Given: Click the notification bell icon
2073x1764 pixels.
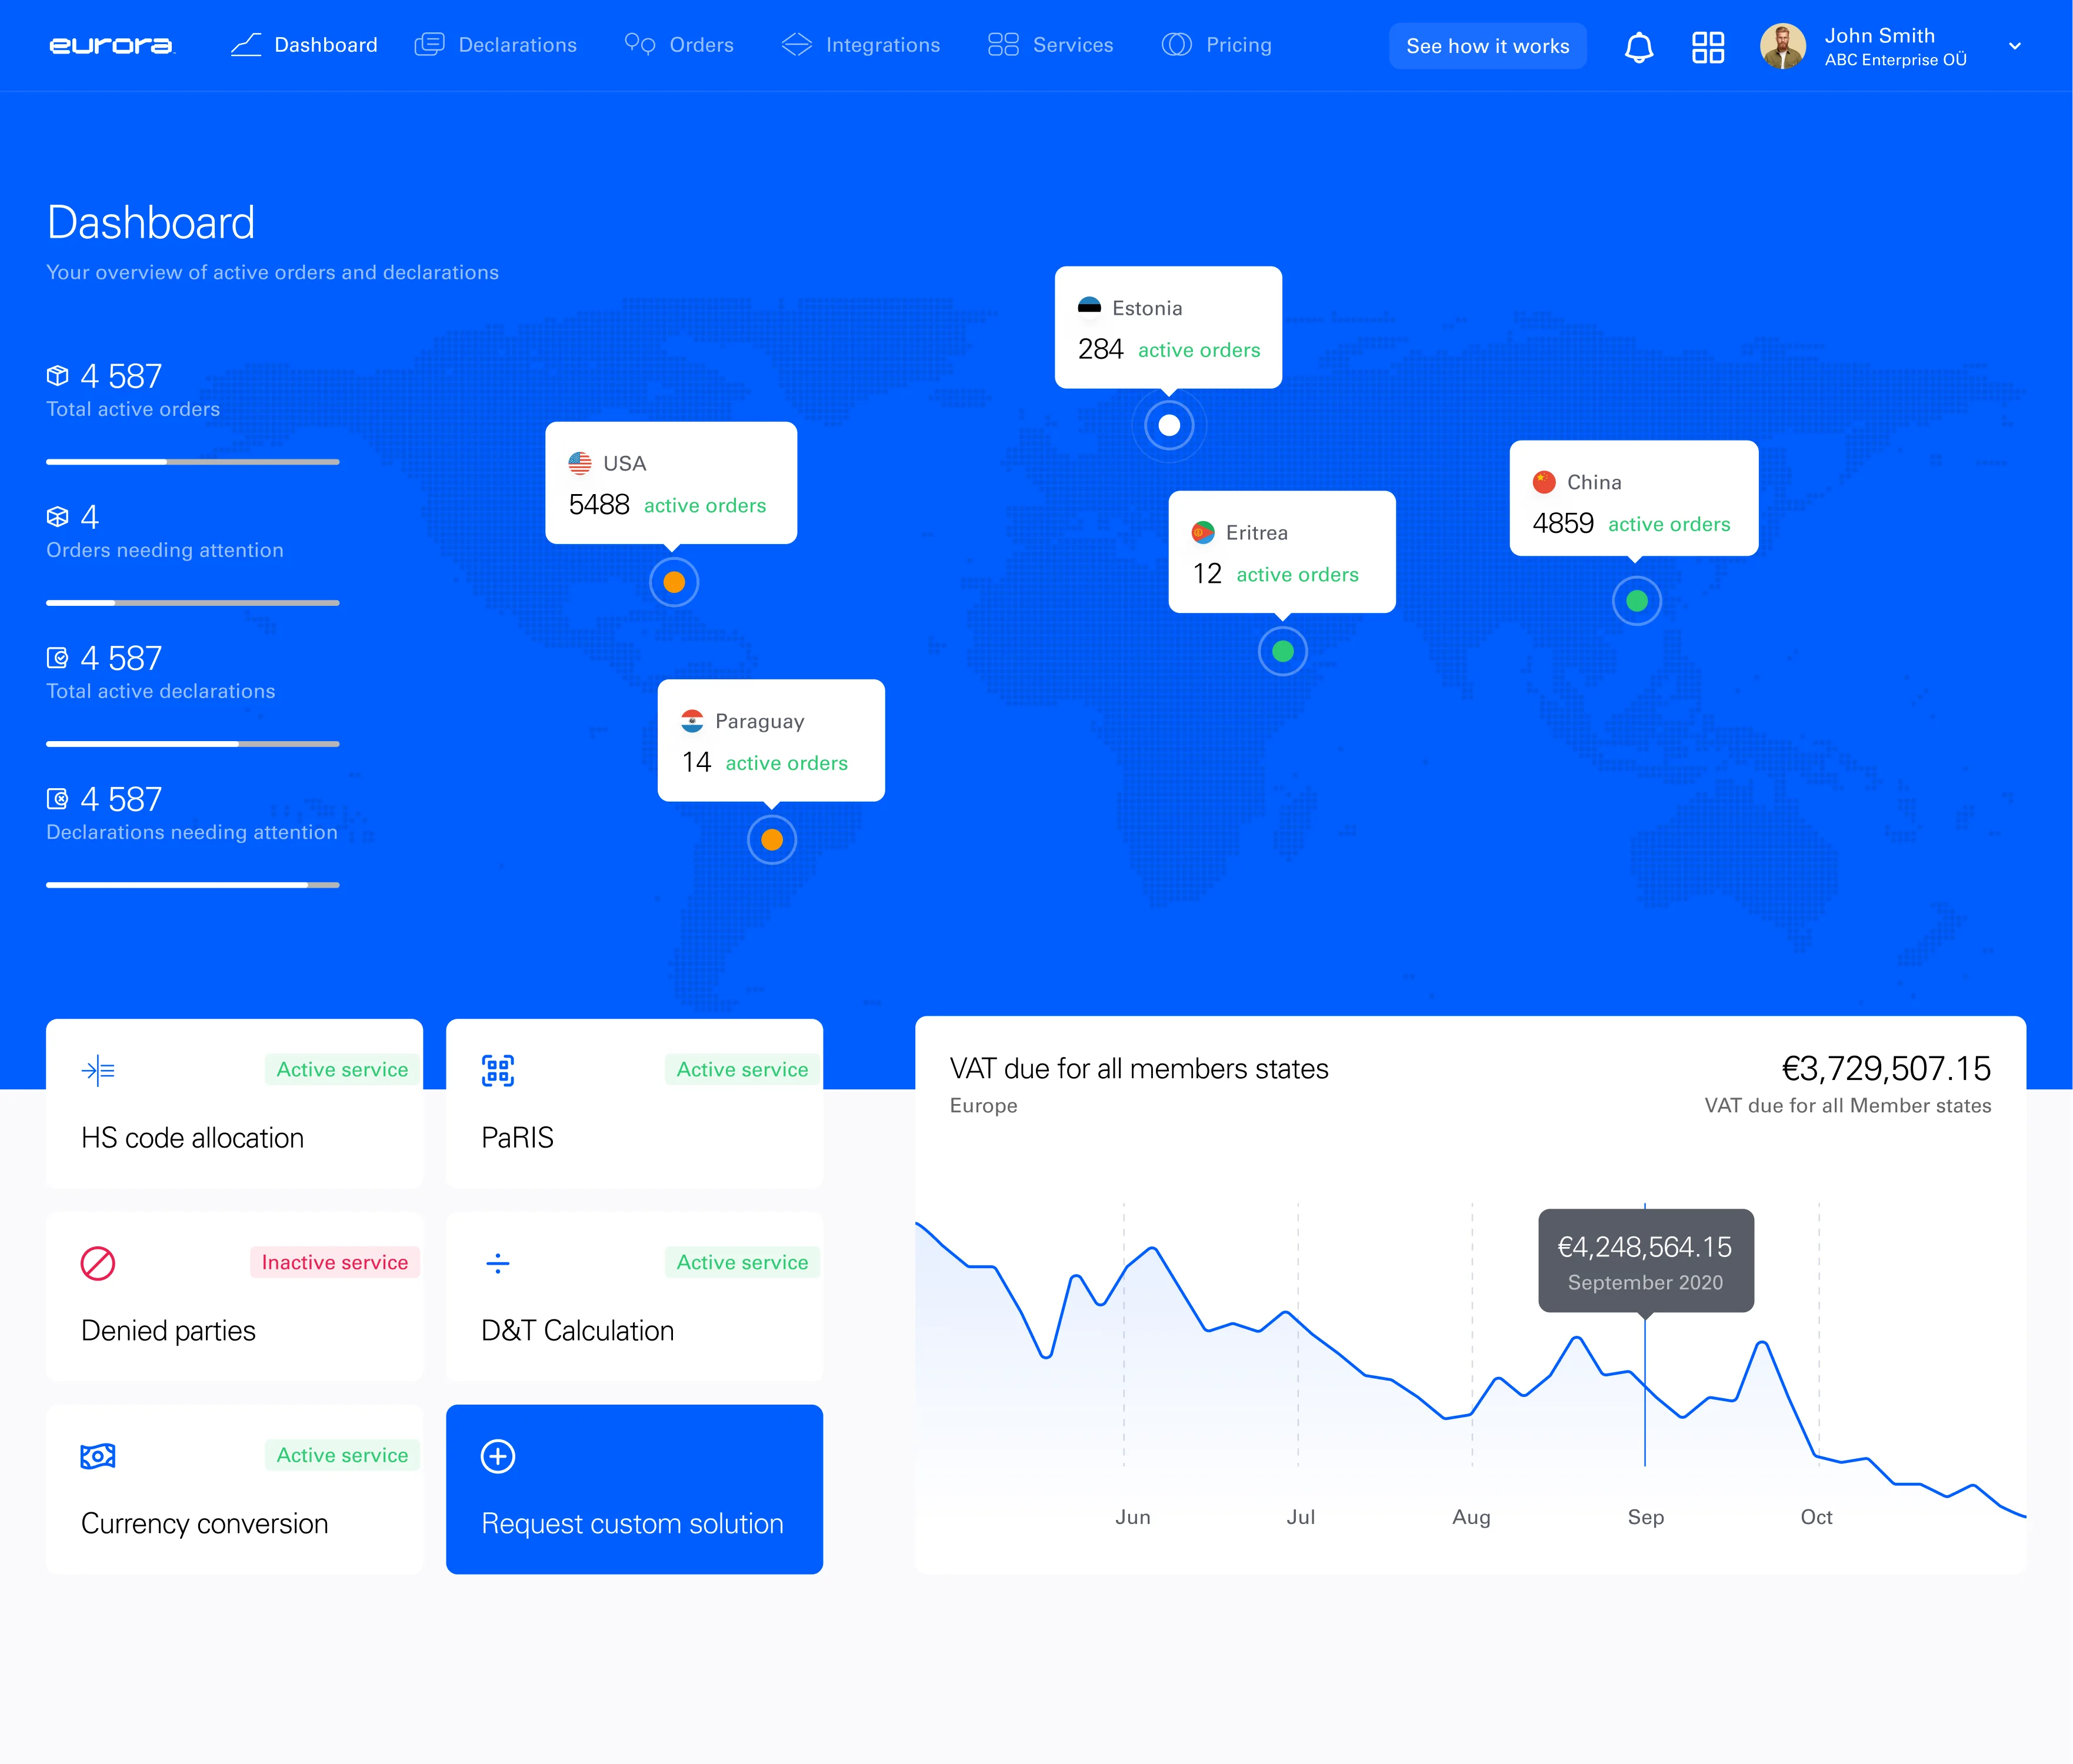Looking at the screenshot, I should [x=1638, y=46].
